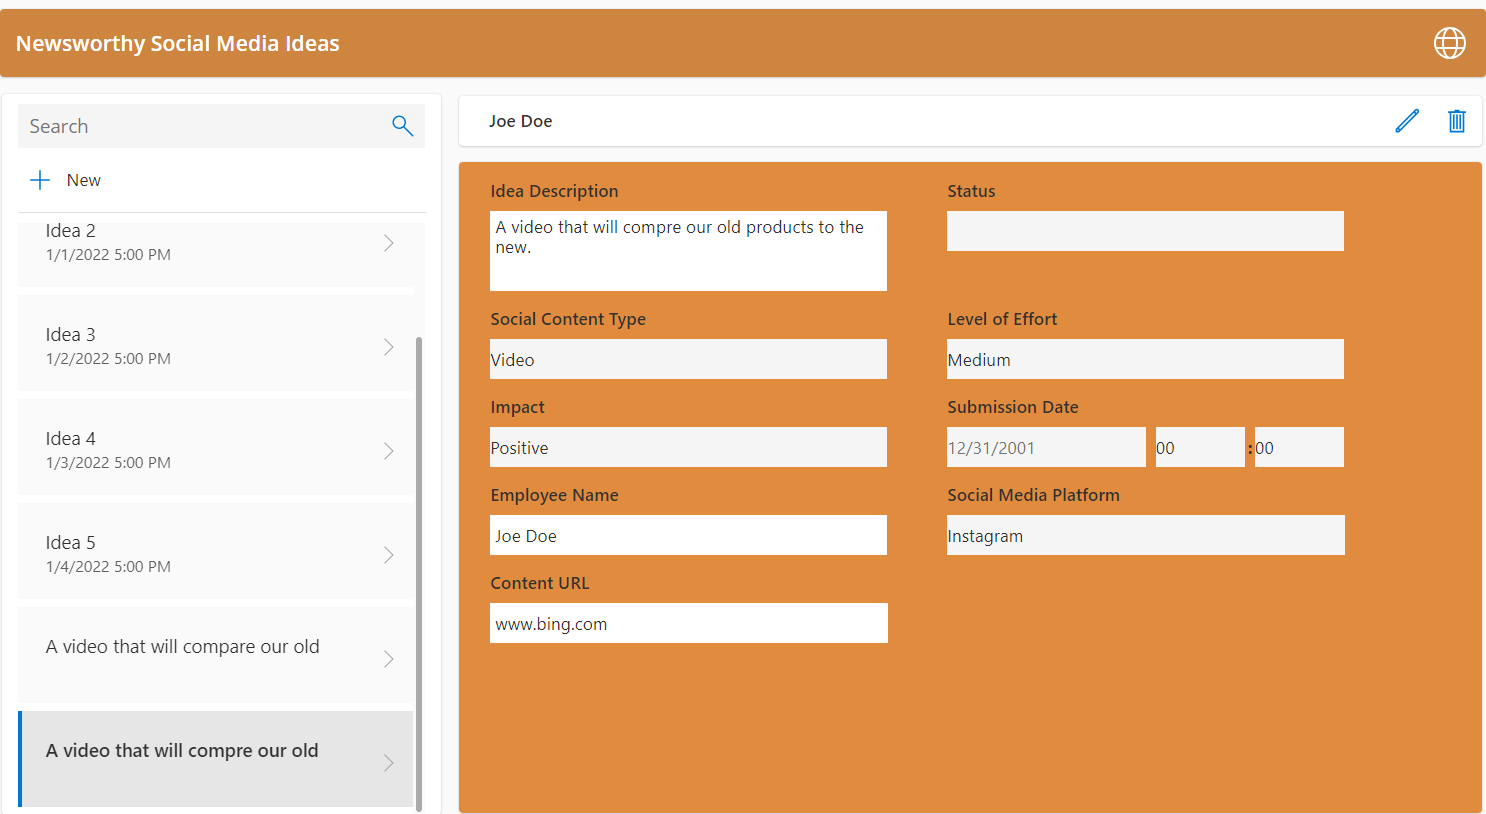This screenshot has width=1486, height=814.
Task: Edit the Joe Doe record with pencil icon
Action: (x=1407, y=120)
